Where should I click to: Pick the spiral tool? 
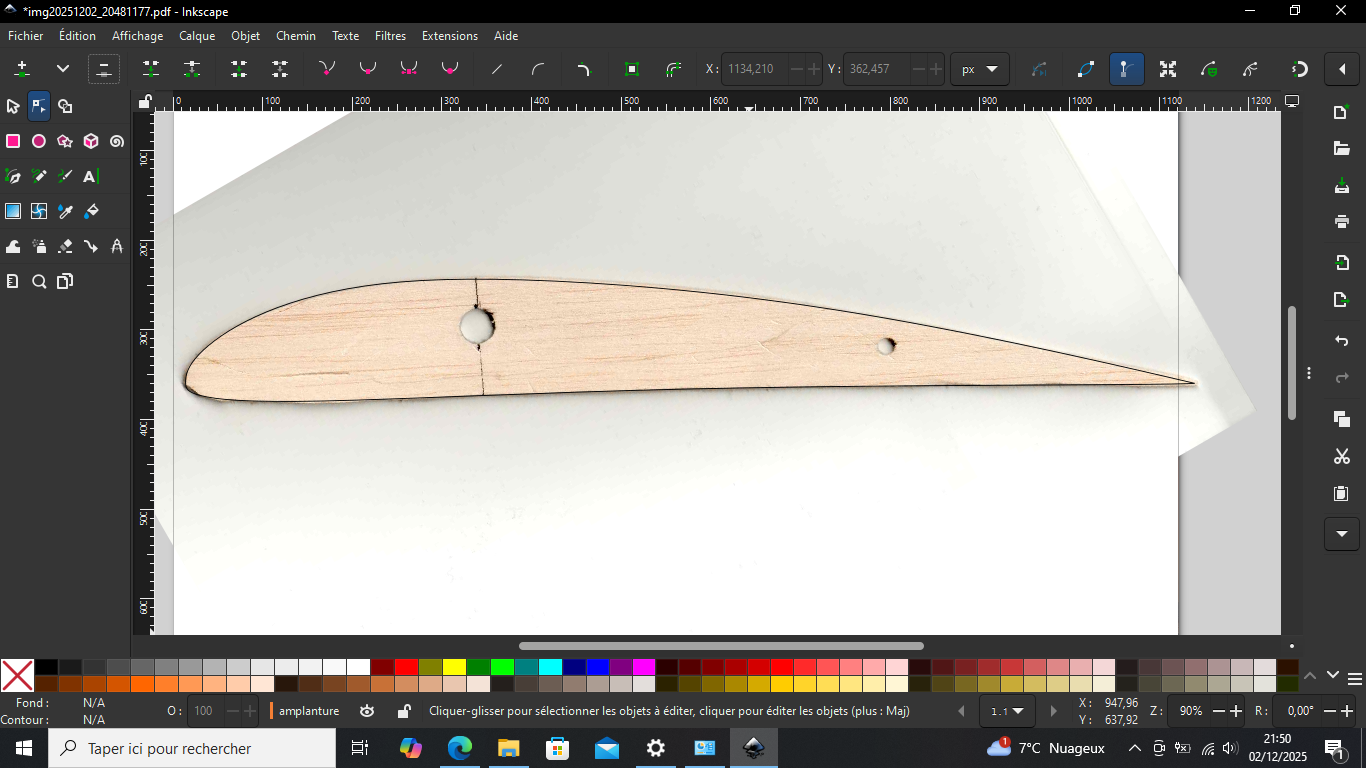(116, 141)
